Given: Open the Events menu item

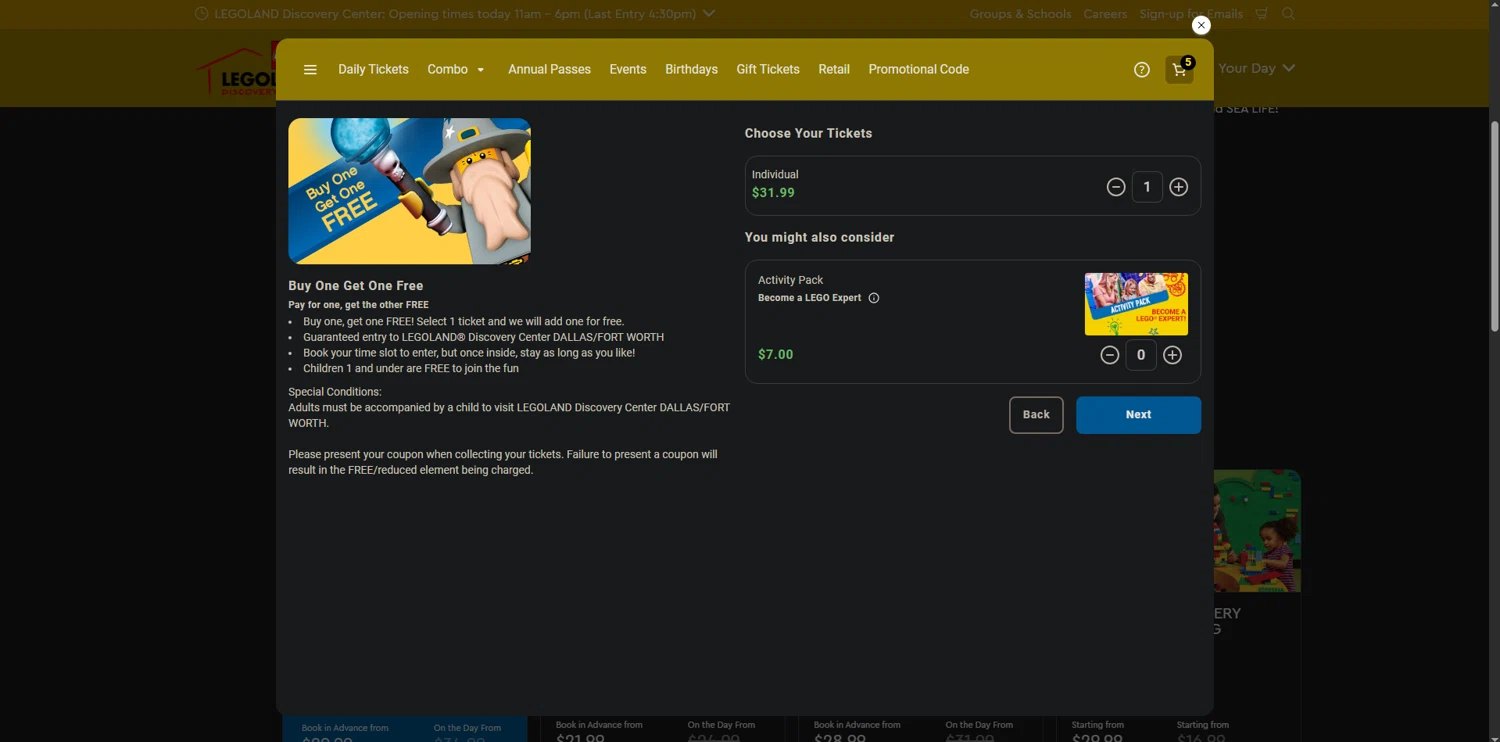Looking at the screenshot, I should click(x=628, y=70).
